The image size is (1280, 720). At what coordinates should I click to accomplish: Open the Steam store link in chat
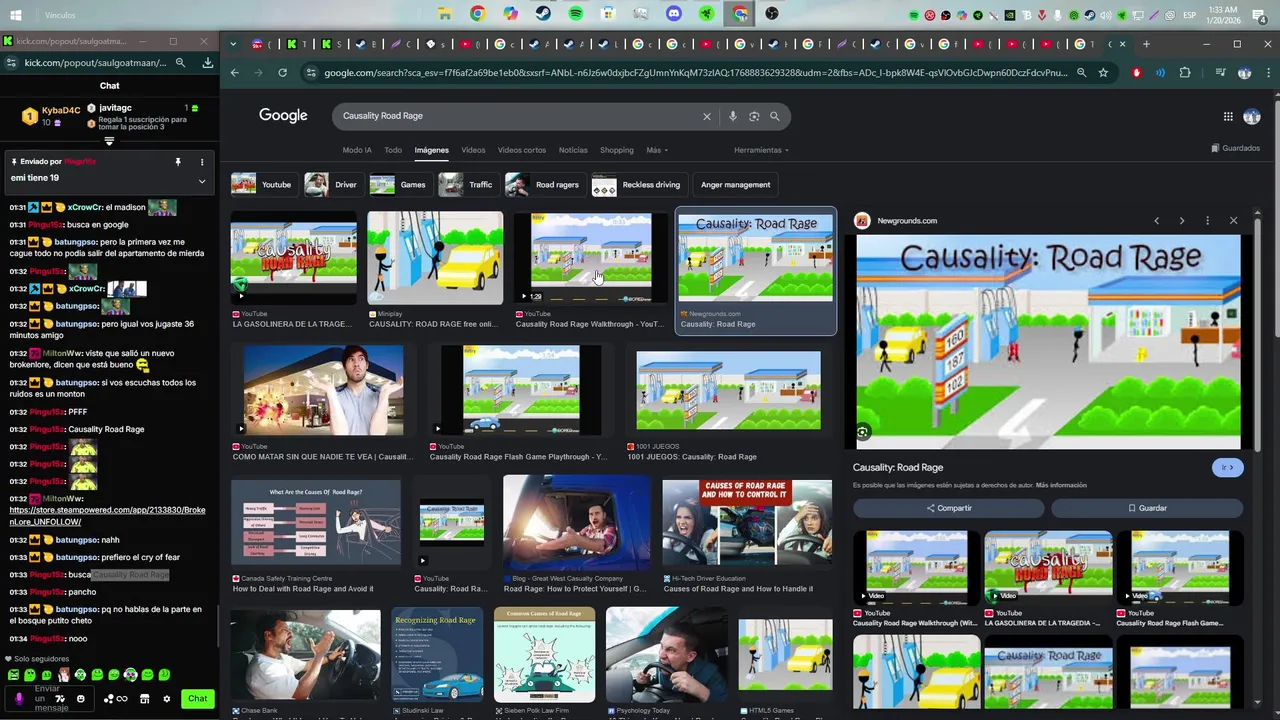107,516
